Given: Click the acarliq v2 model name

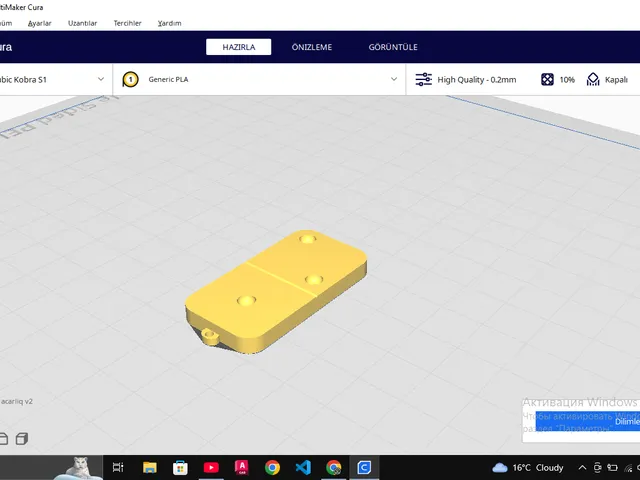Looking at the screenshot, I should pos(16,401).
